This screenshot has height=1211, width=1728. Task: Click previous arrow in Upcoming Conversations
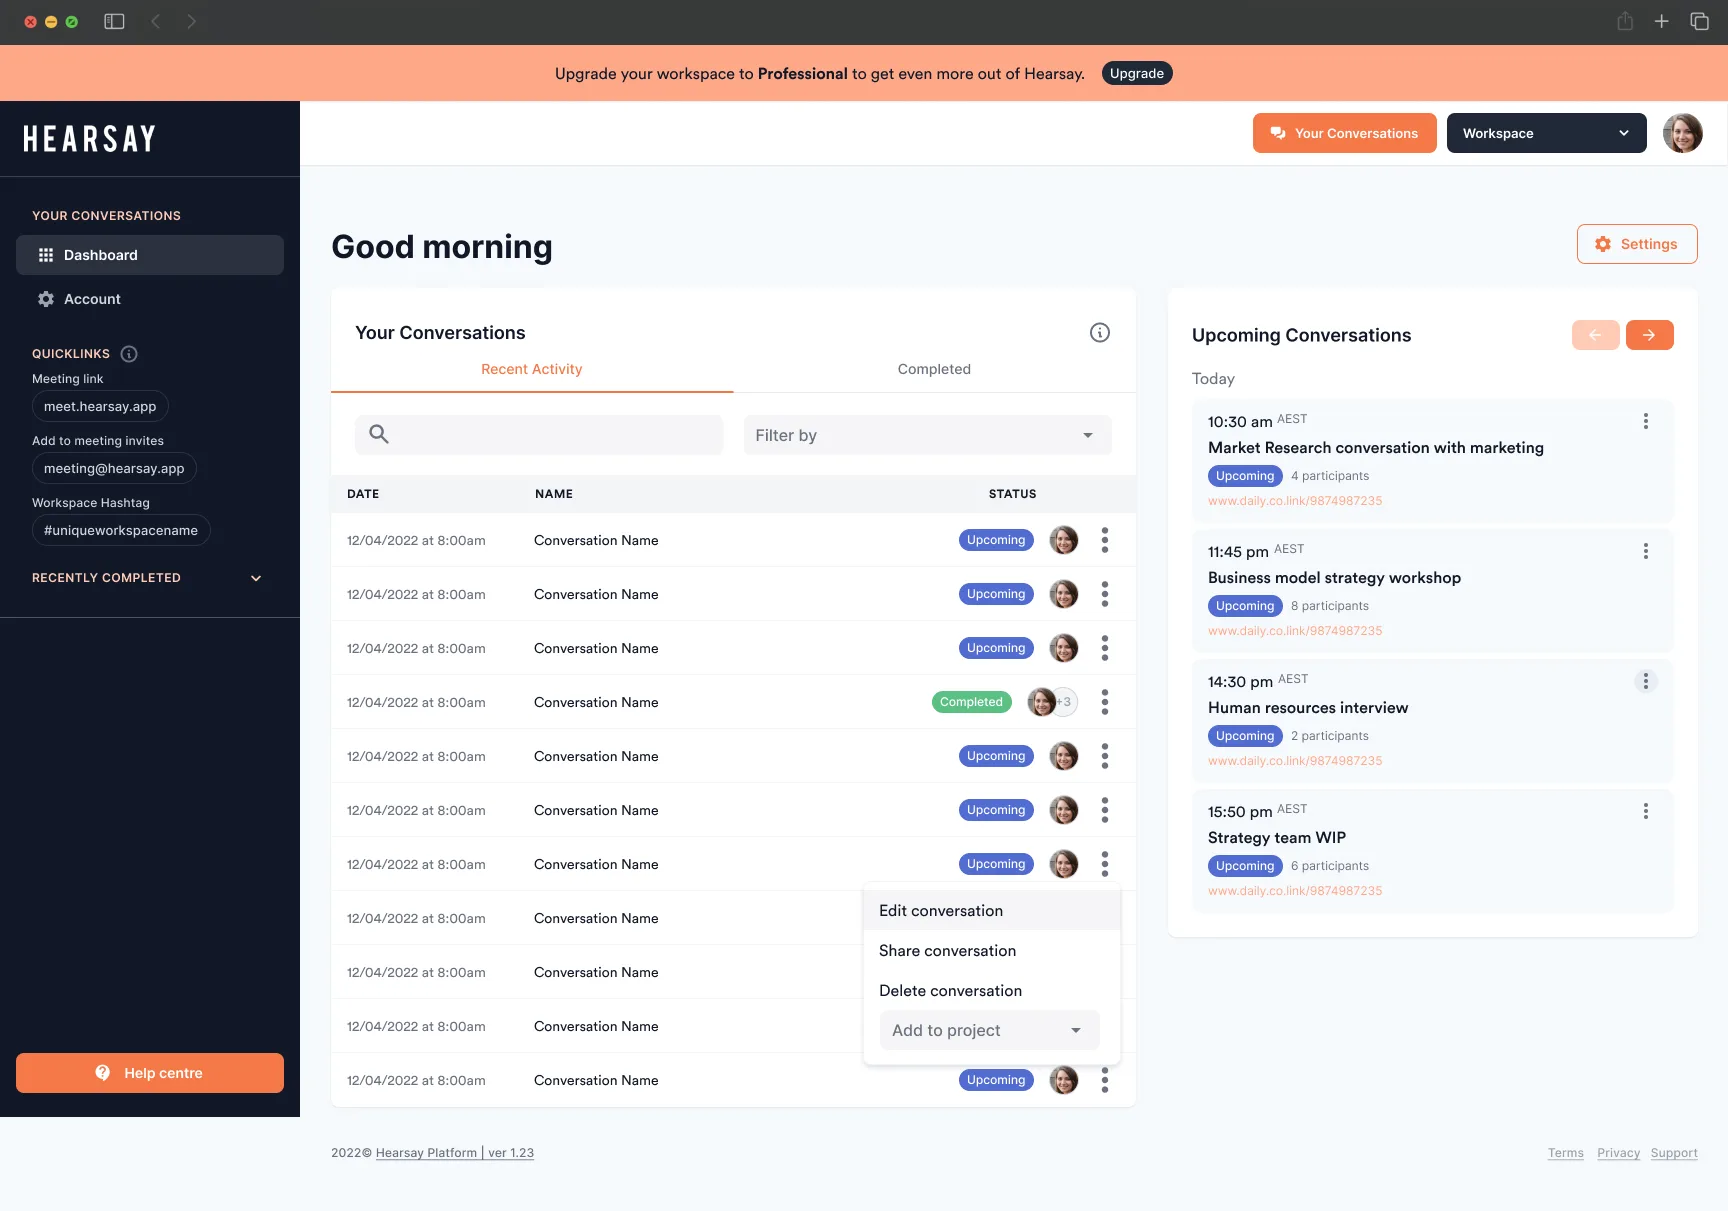point(1595,335)
